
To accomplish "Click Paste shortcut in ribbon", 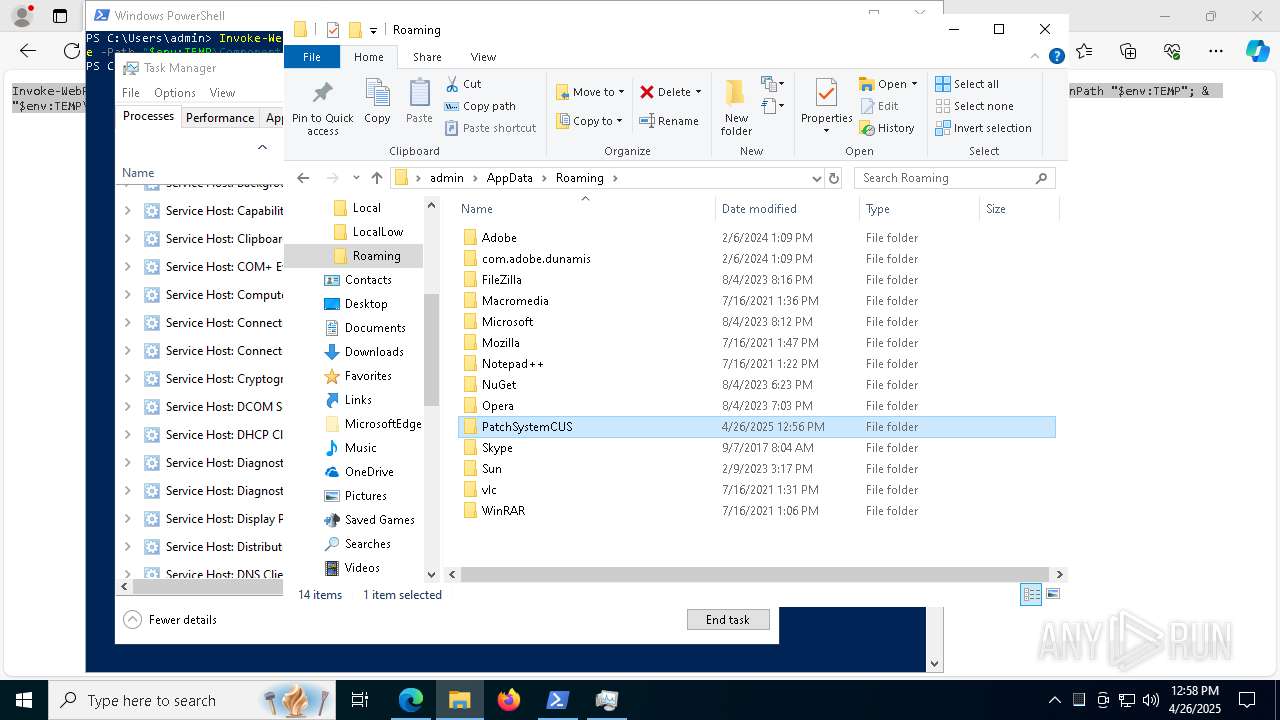I will tap(490, 128).
